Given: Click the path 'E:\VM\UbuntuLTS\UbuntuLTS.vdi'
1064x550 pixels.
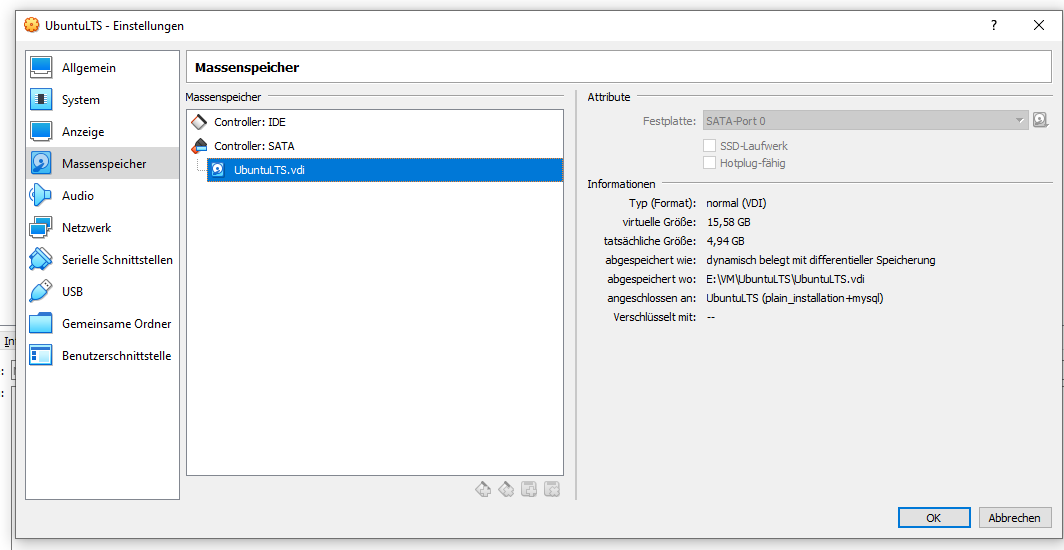Looking at the screenshot, I should tap(785, 279).
